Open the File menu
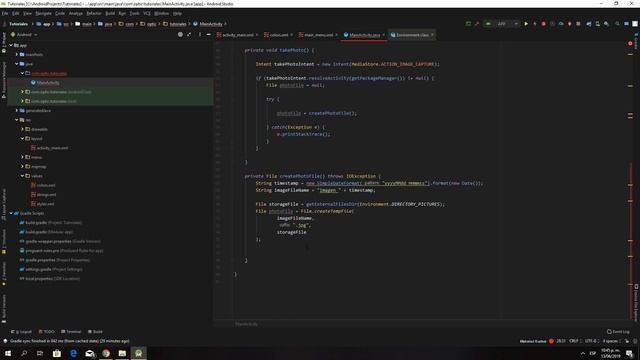 coord(5,13)
